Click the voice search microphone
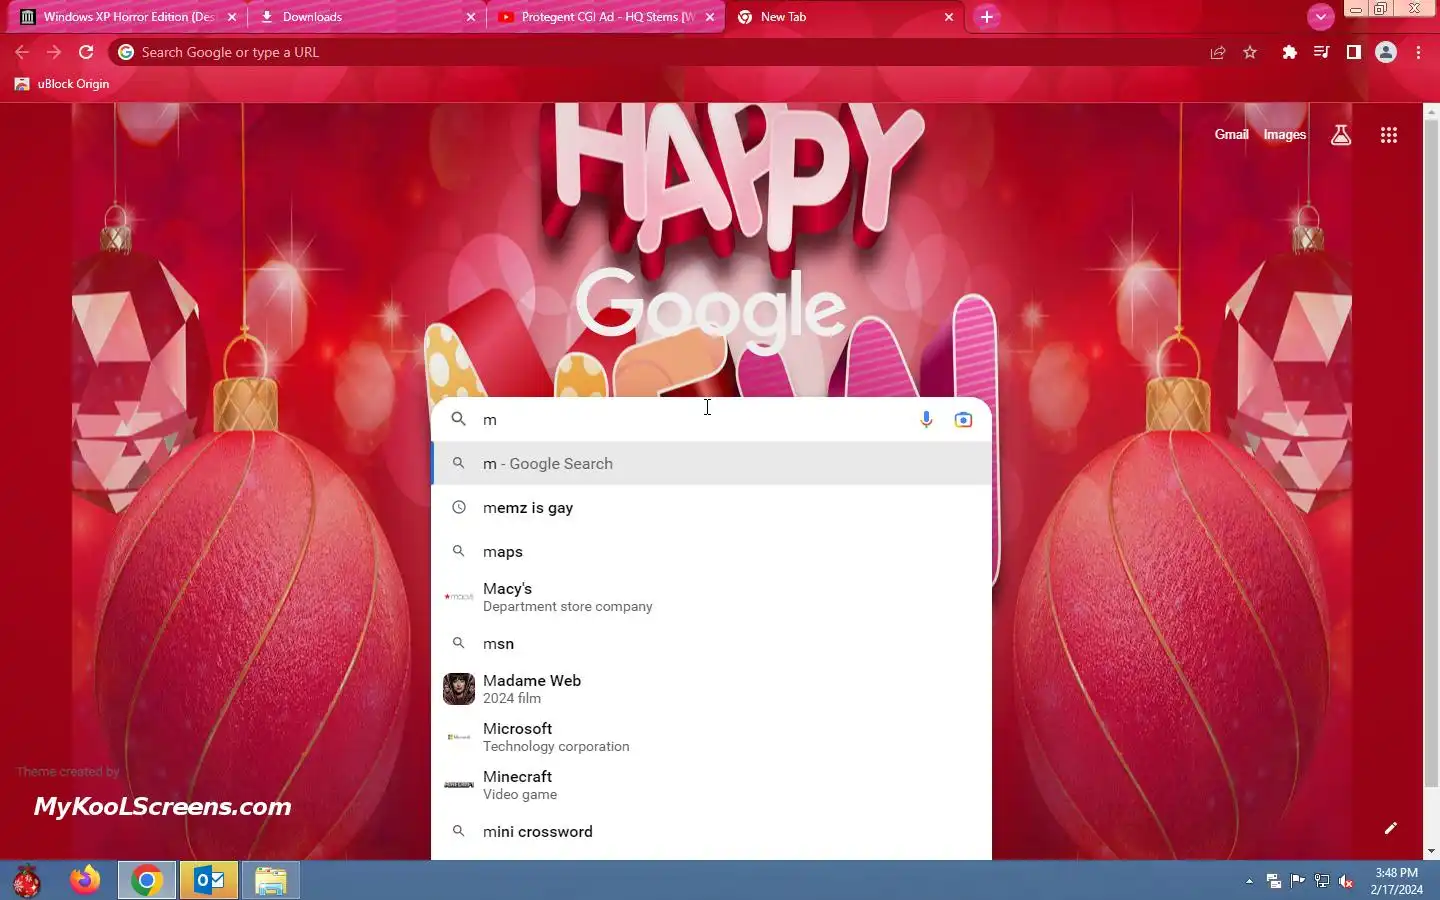This screenshot has height=900, width=1440. 926,420
